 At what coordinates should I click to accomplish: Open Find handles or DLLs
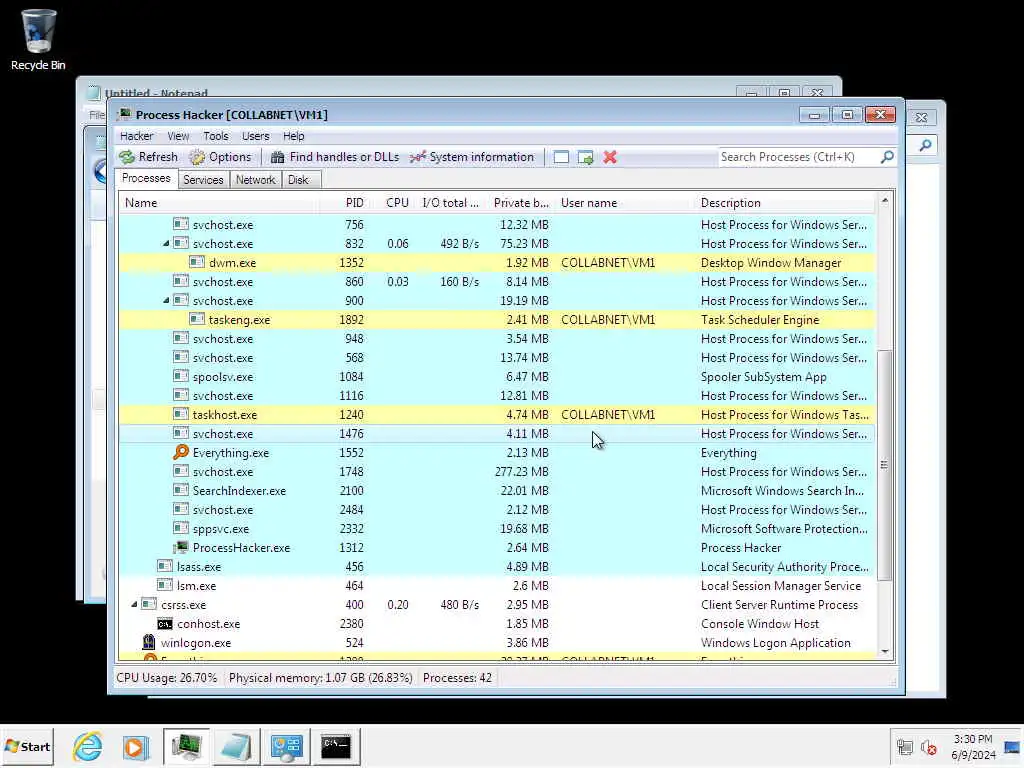[334, 157]
